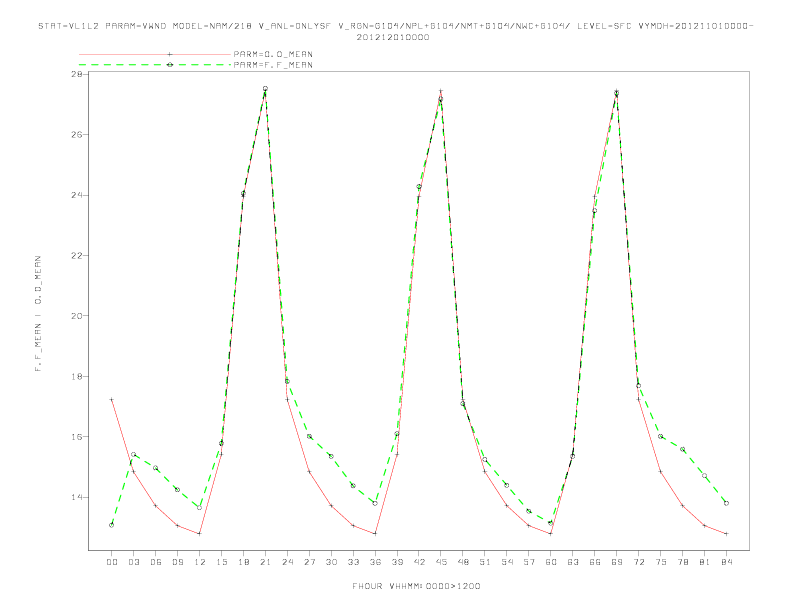Select green F.F_MEAN circle at hour 00
Image resolution: width=792 pixels, height=612 pixels.
(x=112, y=525)
